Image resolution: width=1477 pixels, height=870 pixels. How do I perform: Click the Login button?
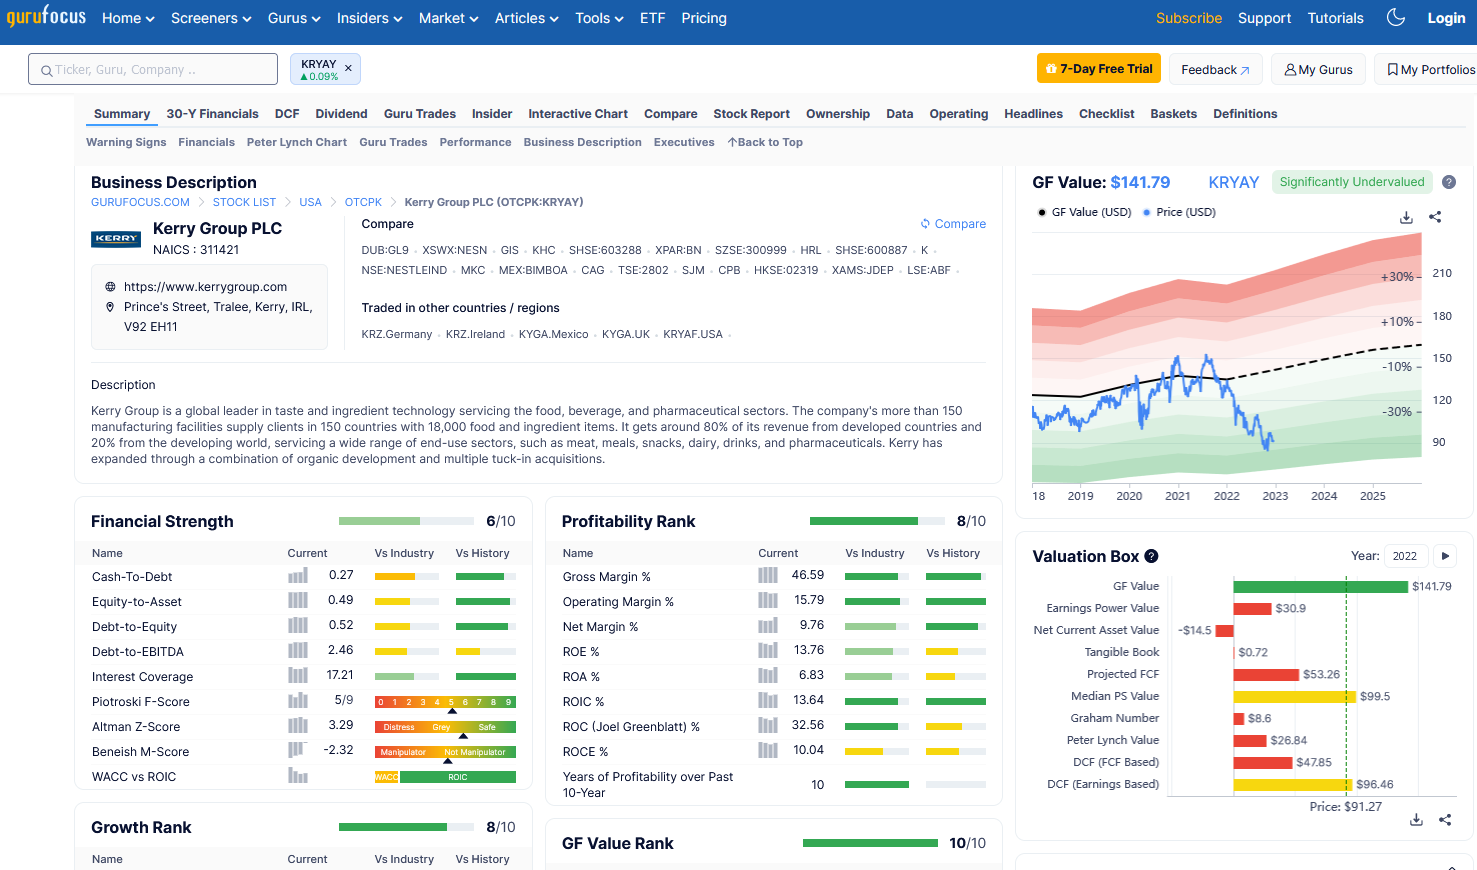click(1446, 18)
